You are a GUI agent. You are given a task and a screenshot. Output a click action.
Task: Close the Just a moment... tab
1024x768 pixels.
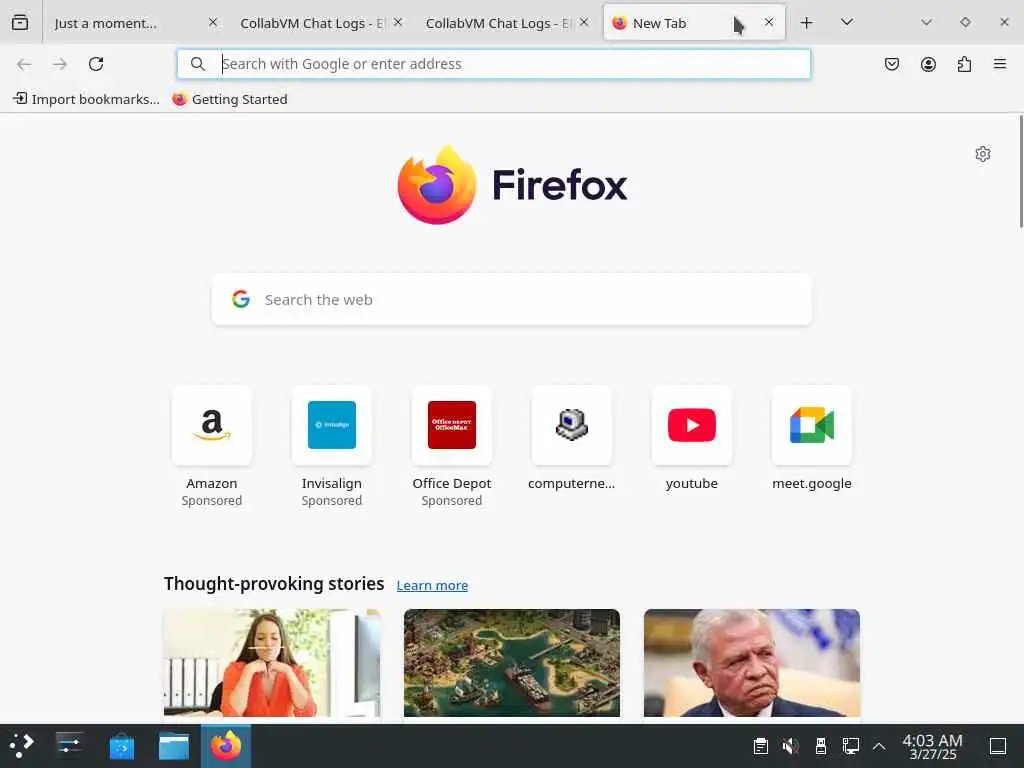pyautogui.click(x=213, y=22)
